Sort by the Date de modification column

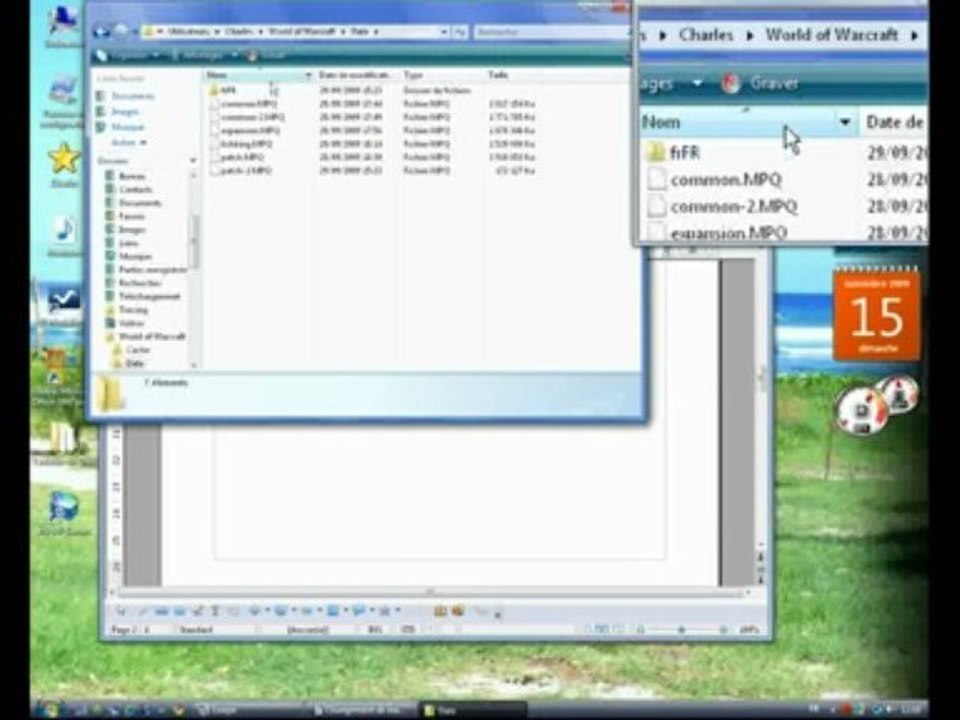(357, 75)
